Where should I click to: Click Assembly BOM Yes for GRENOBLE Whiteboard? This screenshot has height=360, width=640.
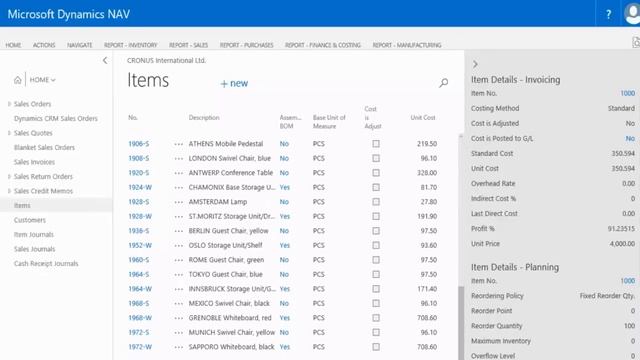pyautogui.click(x=285, y=318)
